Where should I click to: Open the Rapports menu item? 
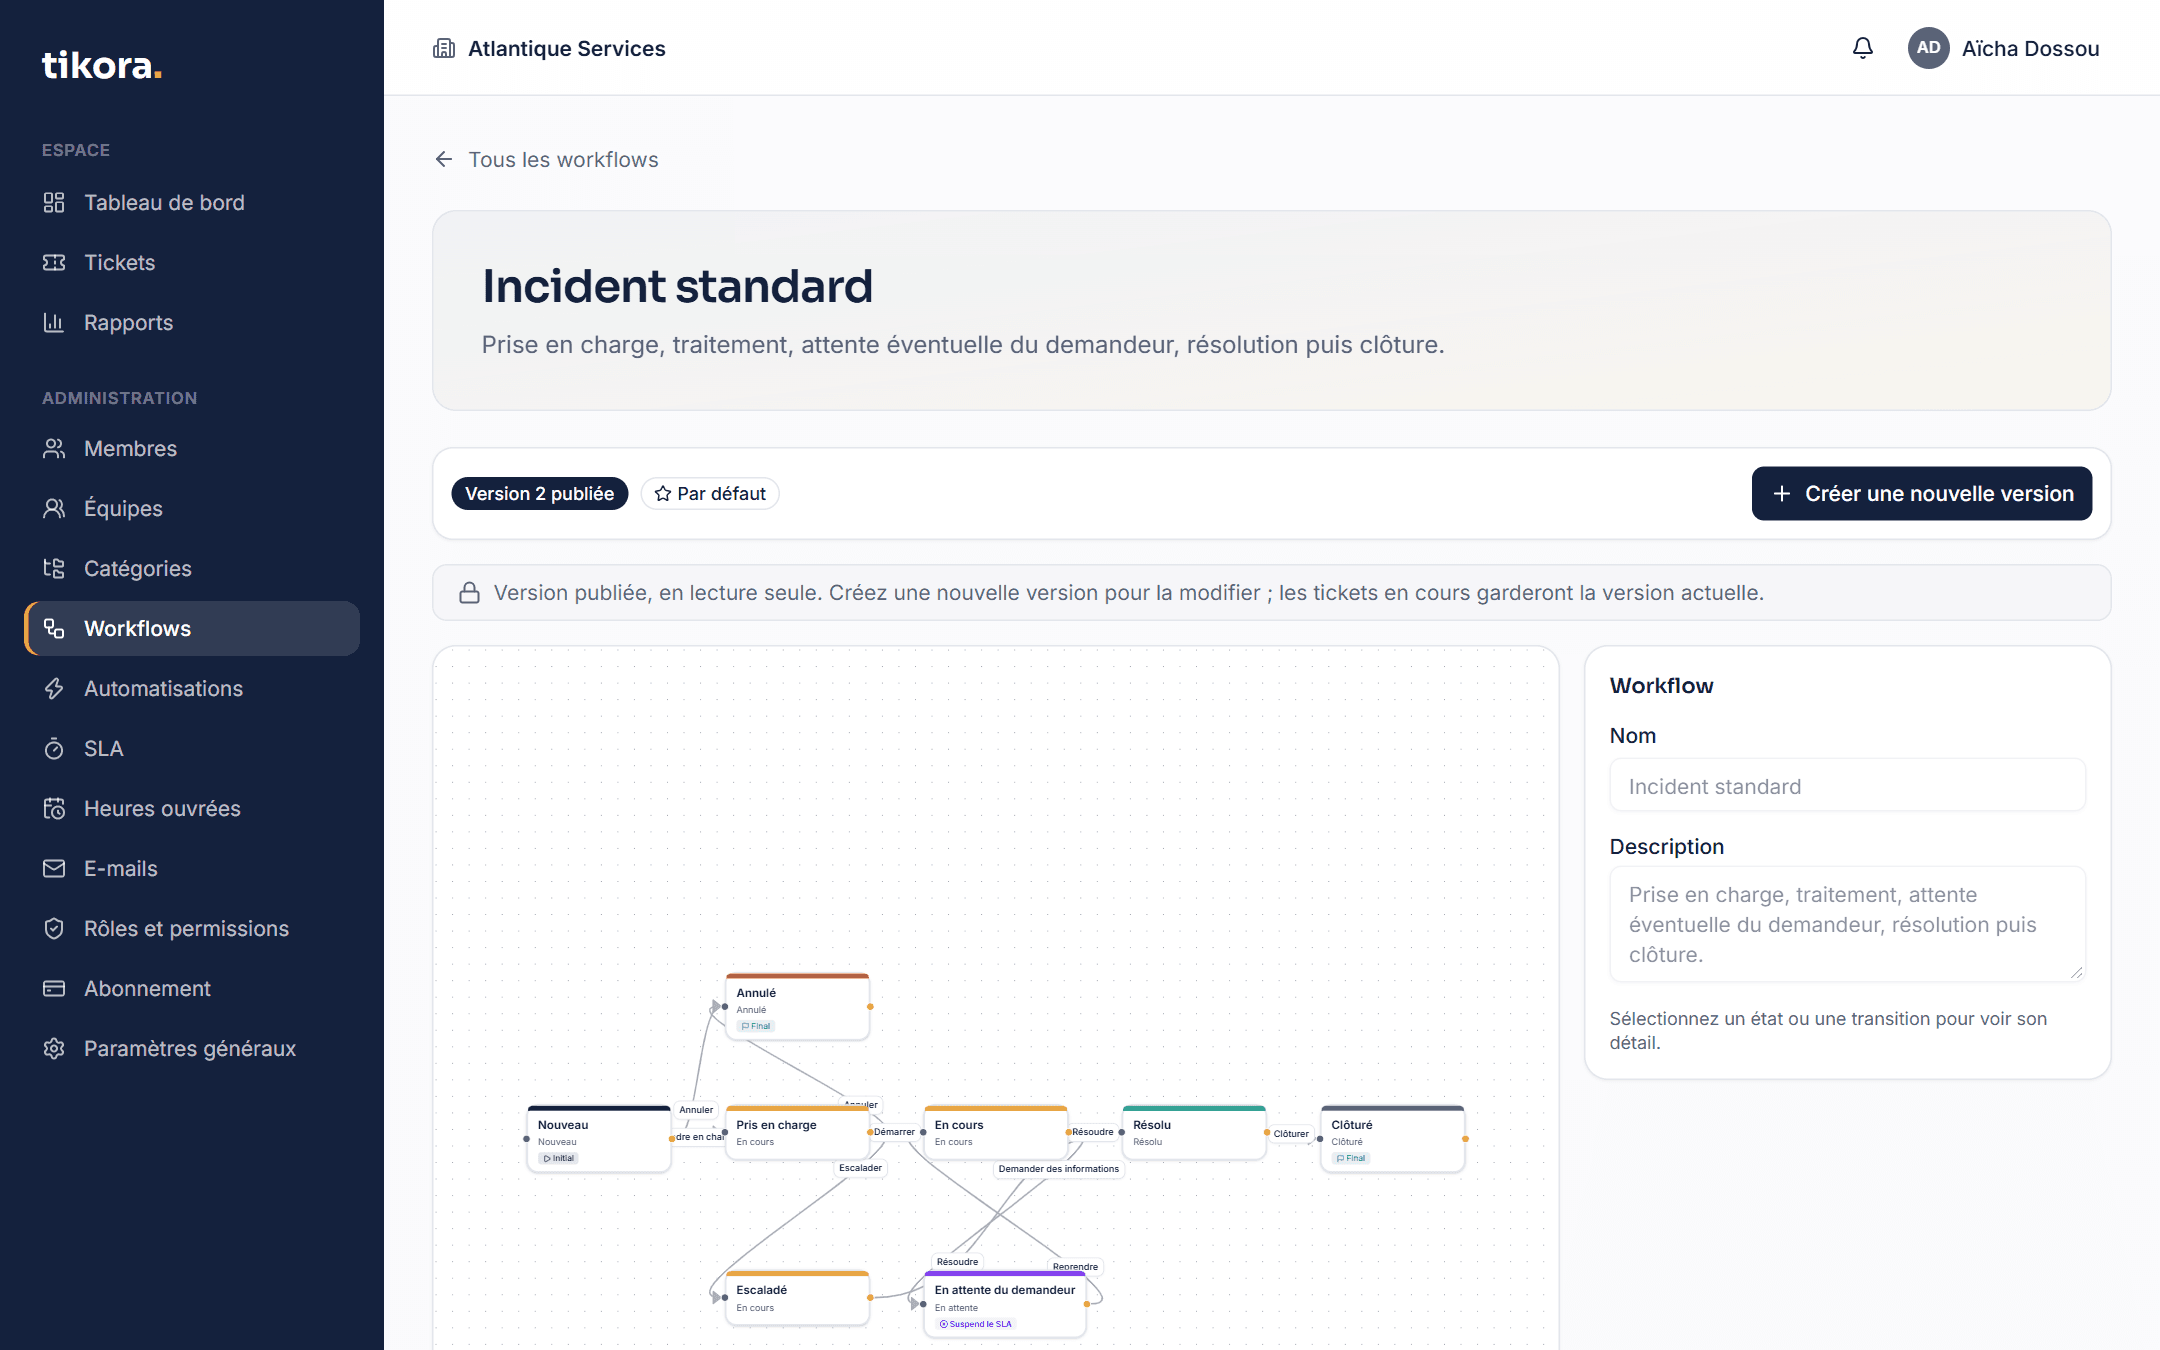pyautogui.click(x=192, y=322)
